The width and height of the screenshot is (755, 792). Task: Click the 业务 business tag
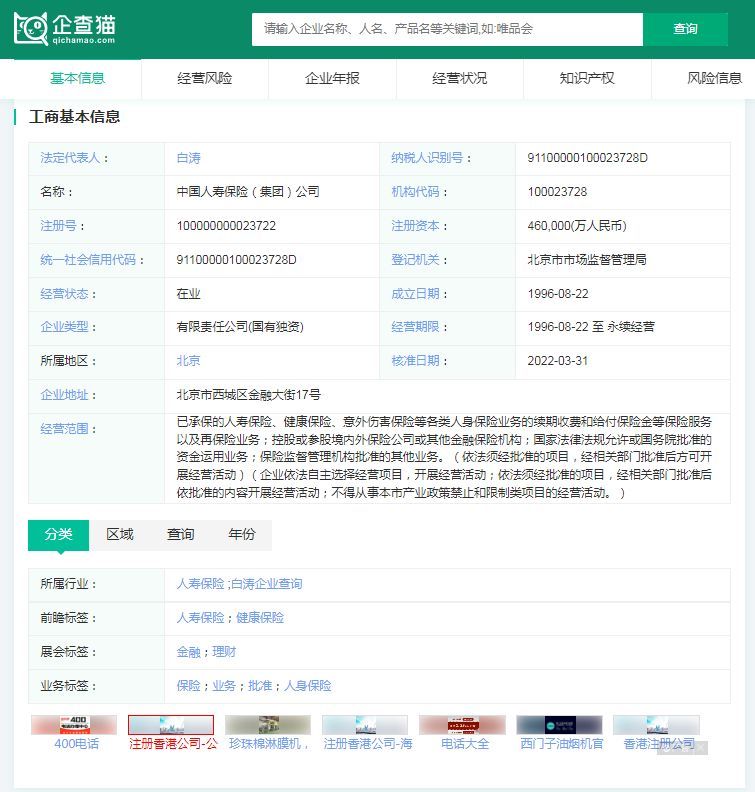click(224, 685)
